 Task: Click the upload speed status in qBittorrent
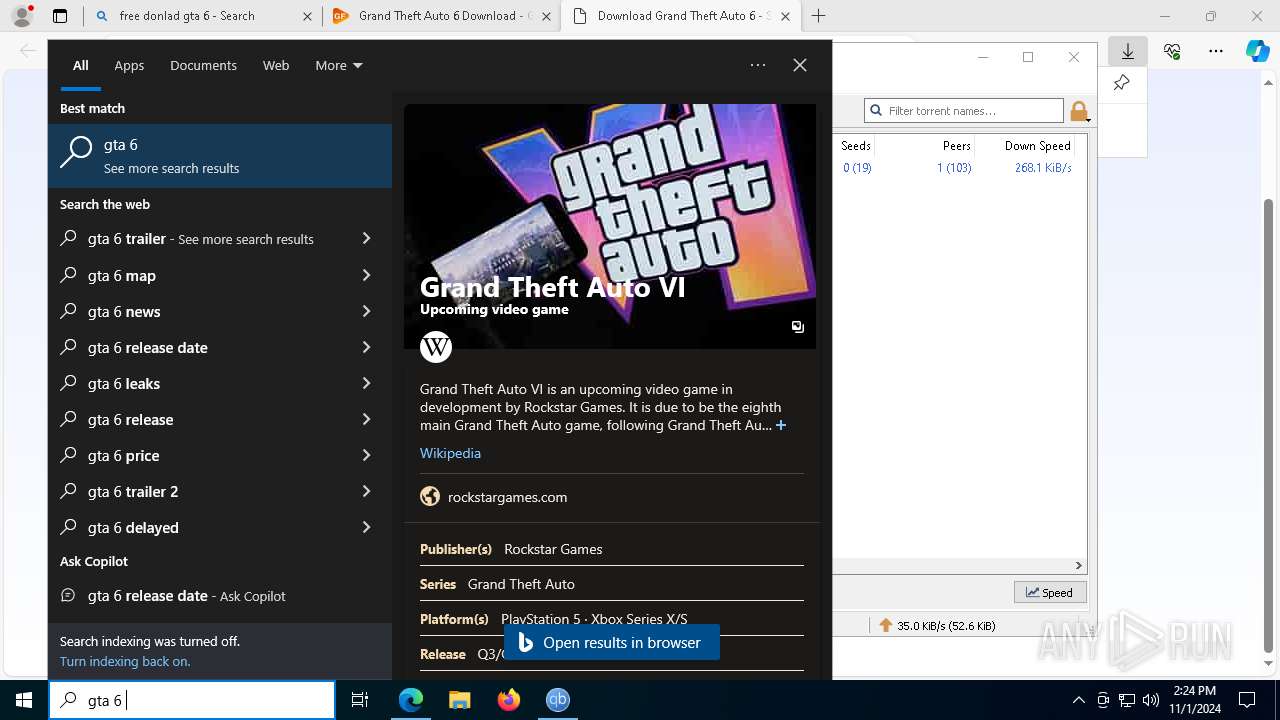(x=937, y=626)
